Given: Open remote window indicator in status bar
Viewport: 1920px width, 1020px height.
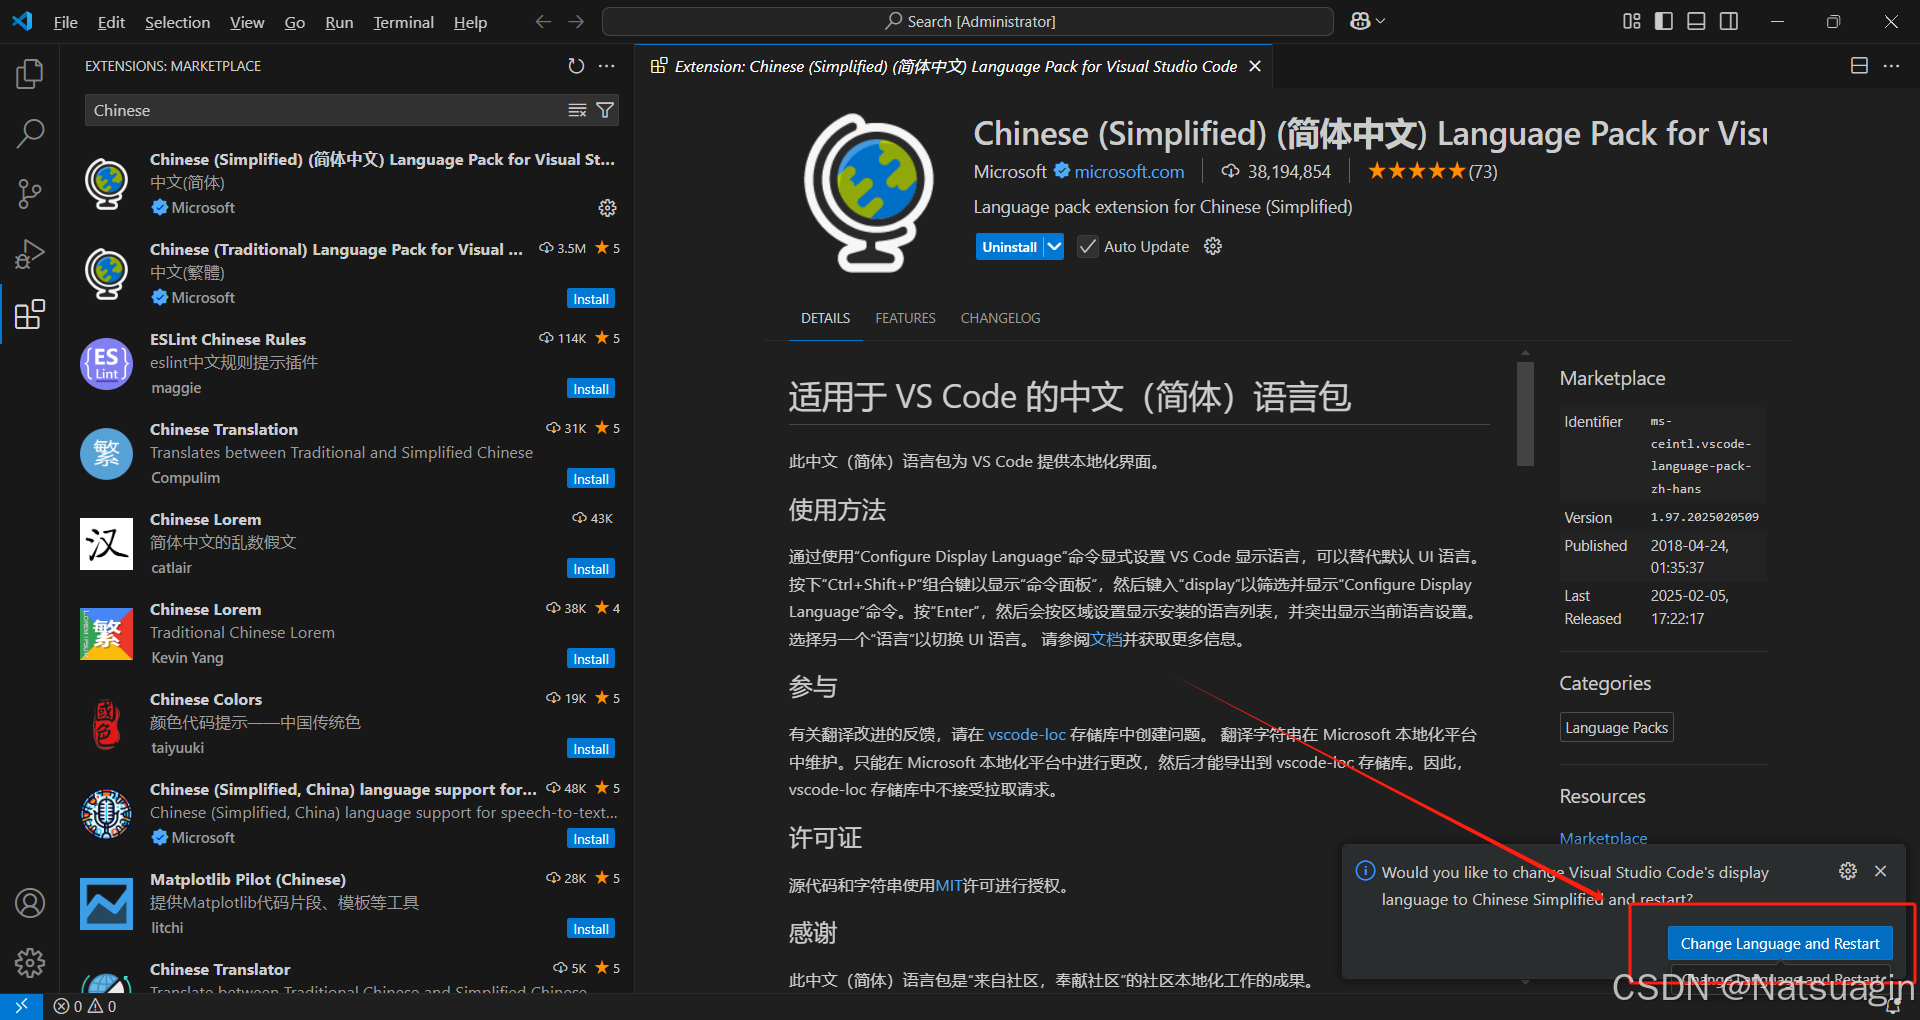Looking at the screenshot, I should click(x=21, y=1006).
